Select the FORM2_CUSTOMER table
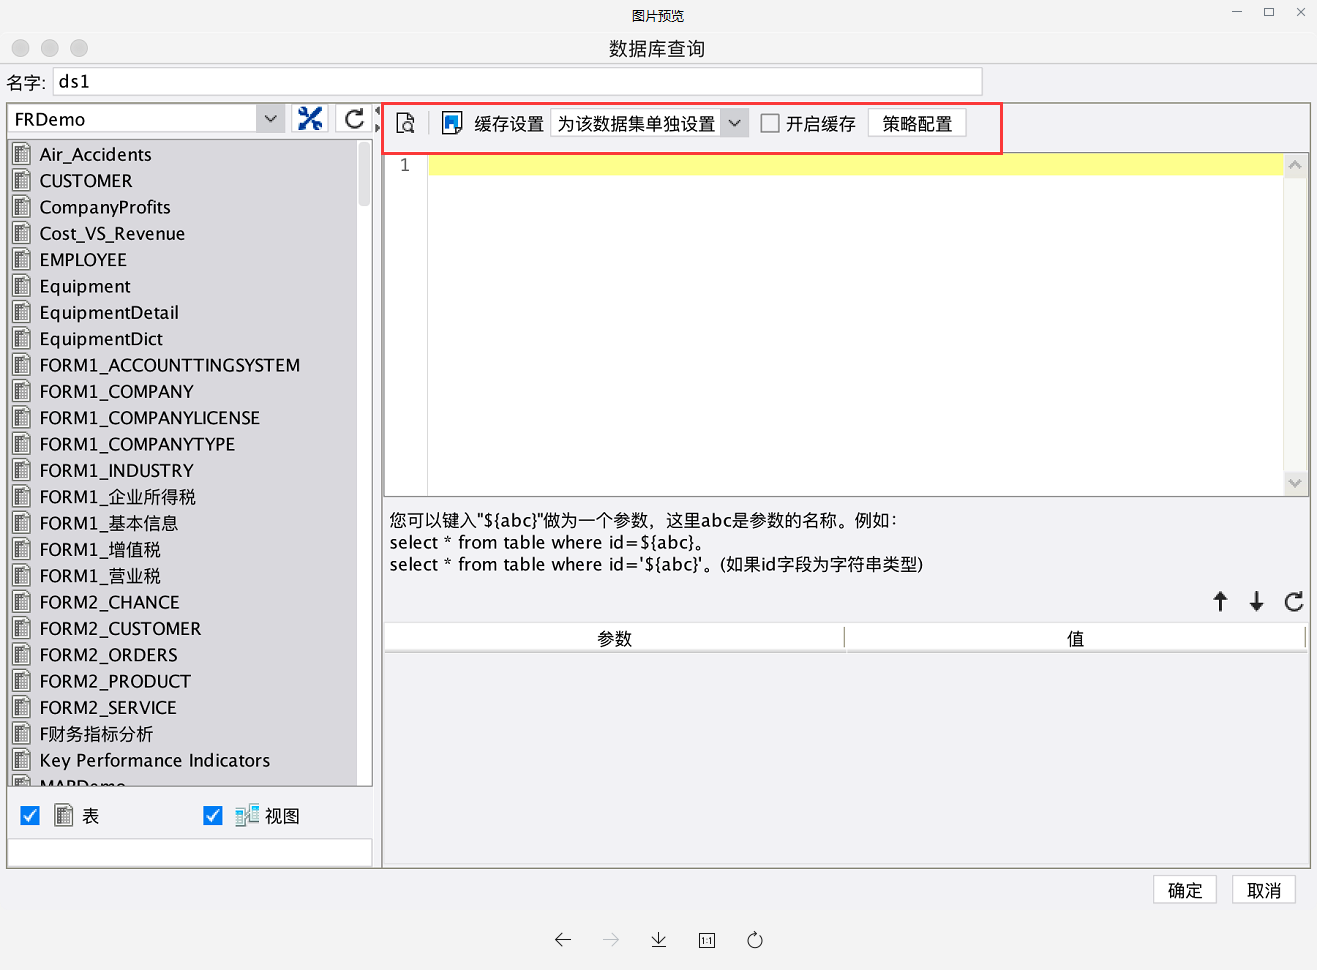 point(121,628)
